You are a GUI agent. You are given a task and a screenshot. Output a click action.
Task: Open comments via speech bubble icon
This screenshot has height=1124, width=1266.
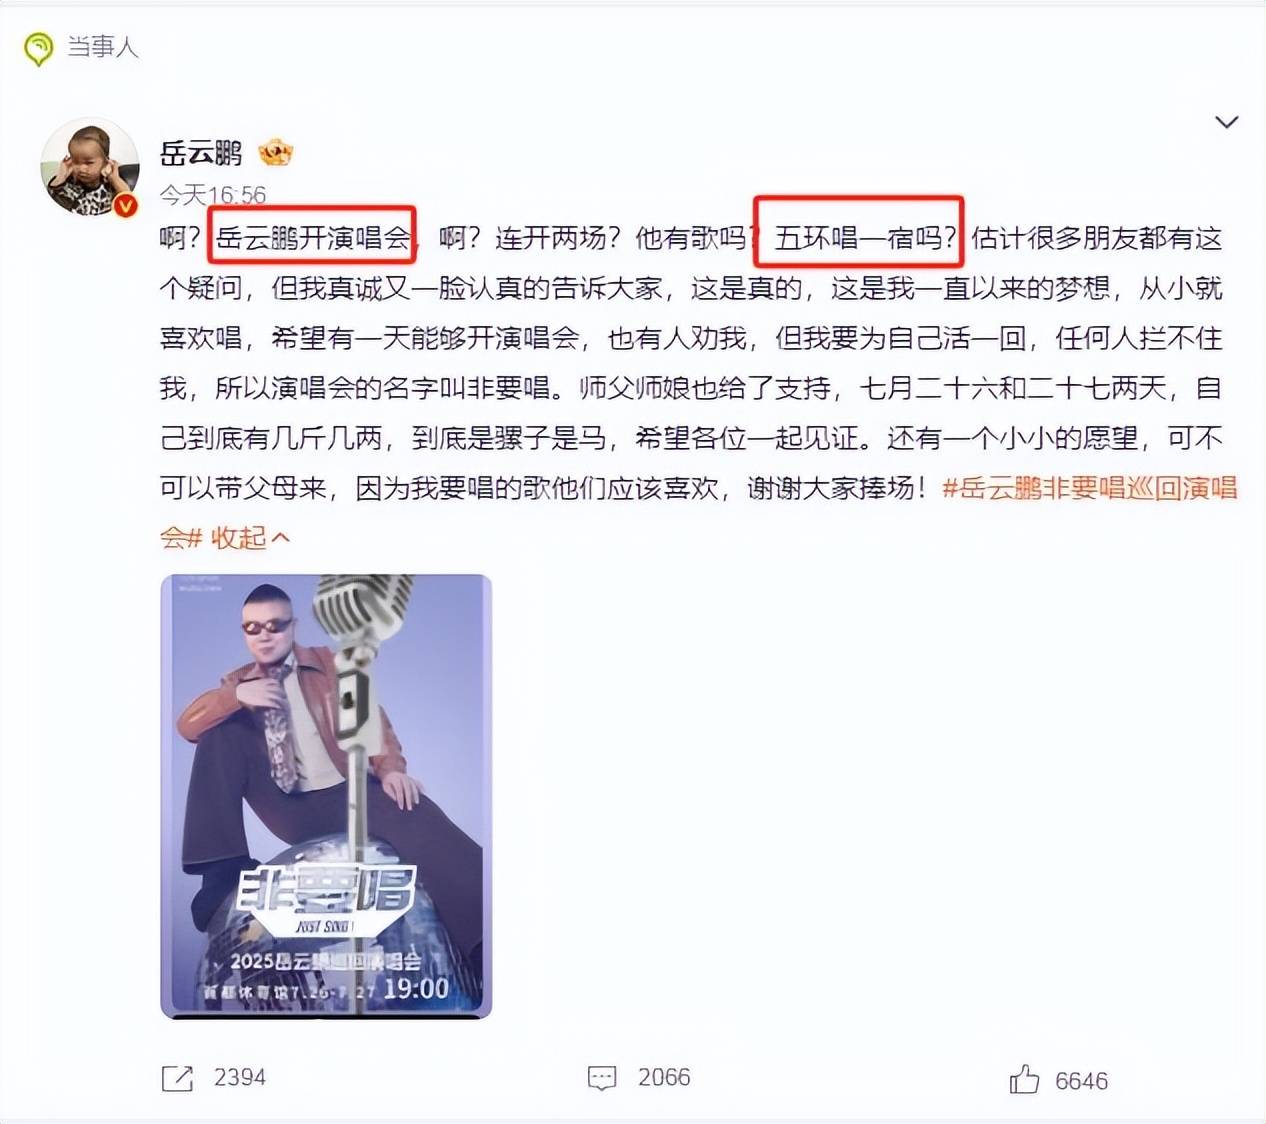click(x=602, y=1078)
